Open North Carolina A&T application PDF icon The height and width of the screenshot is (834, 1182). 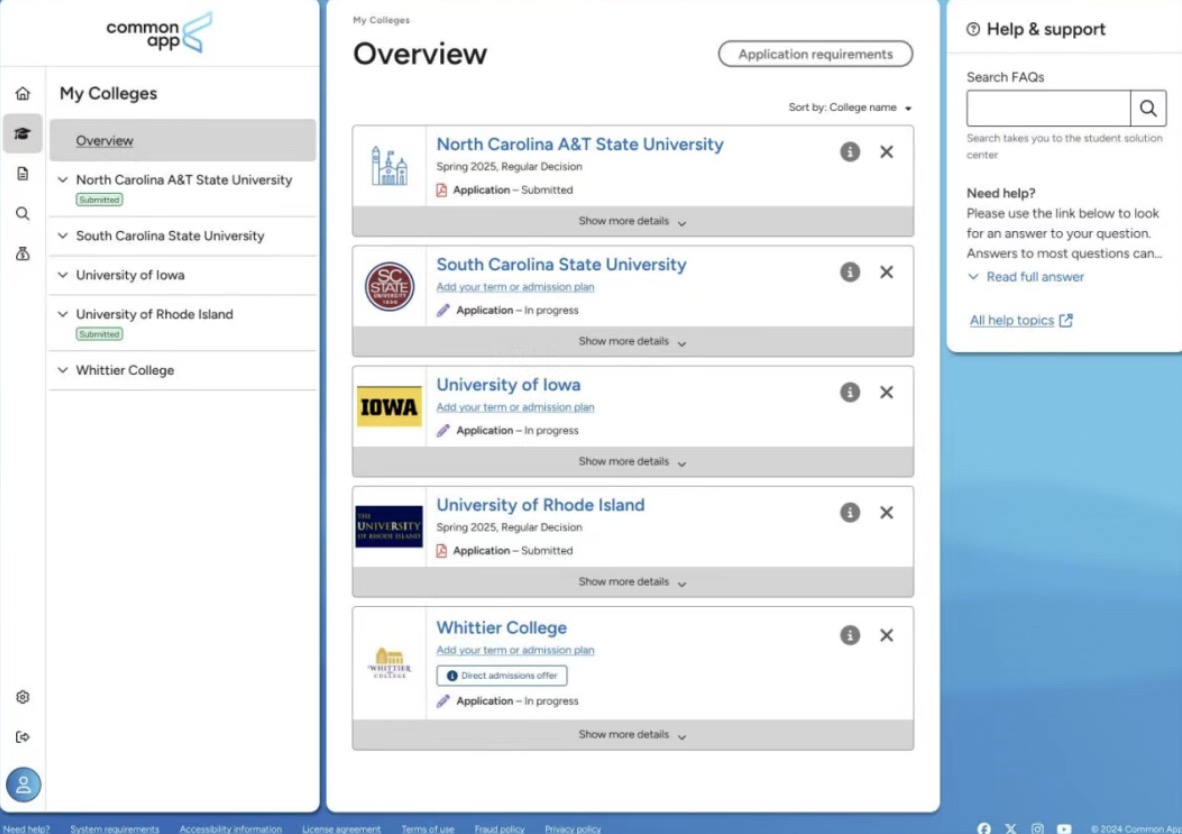(x=442, y=190)
